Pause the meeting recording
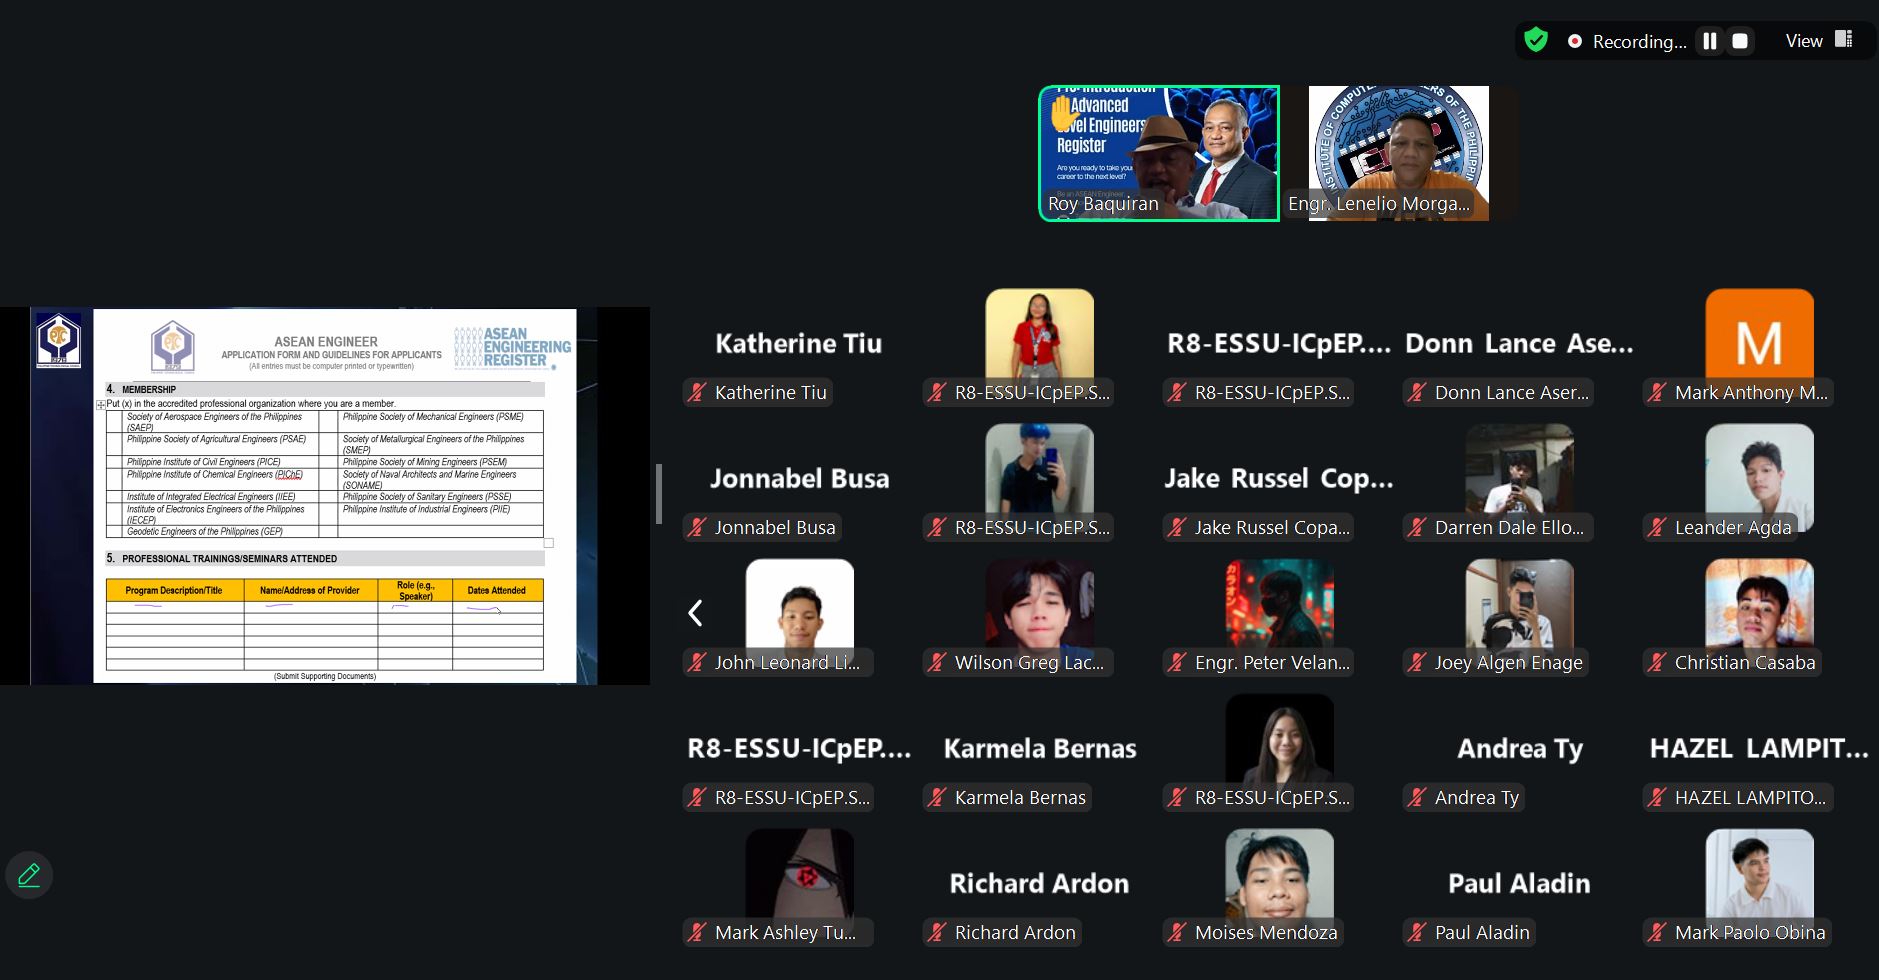The height and width of the screenshot is (980, 1879). click(x=1710, y=41)
